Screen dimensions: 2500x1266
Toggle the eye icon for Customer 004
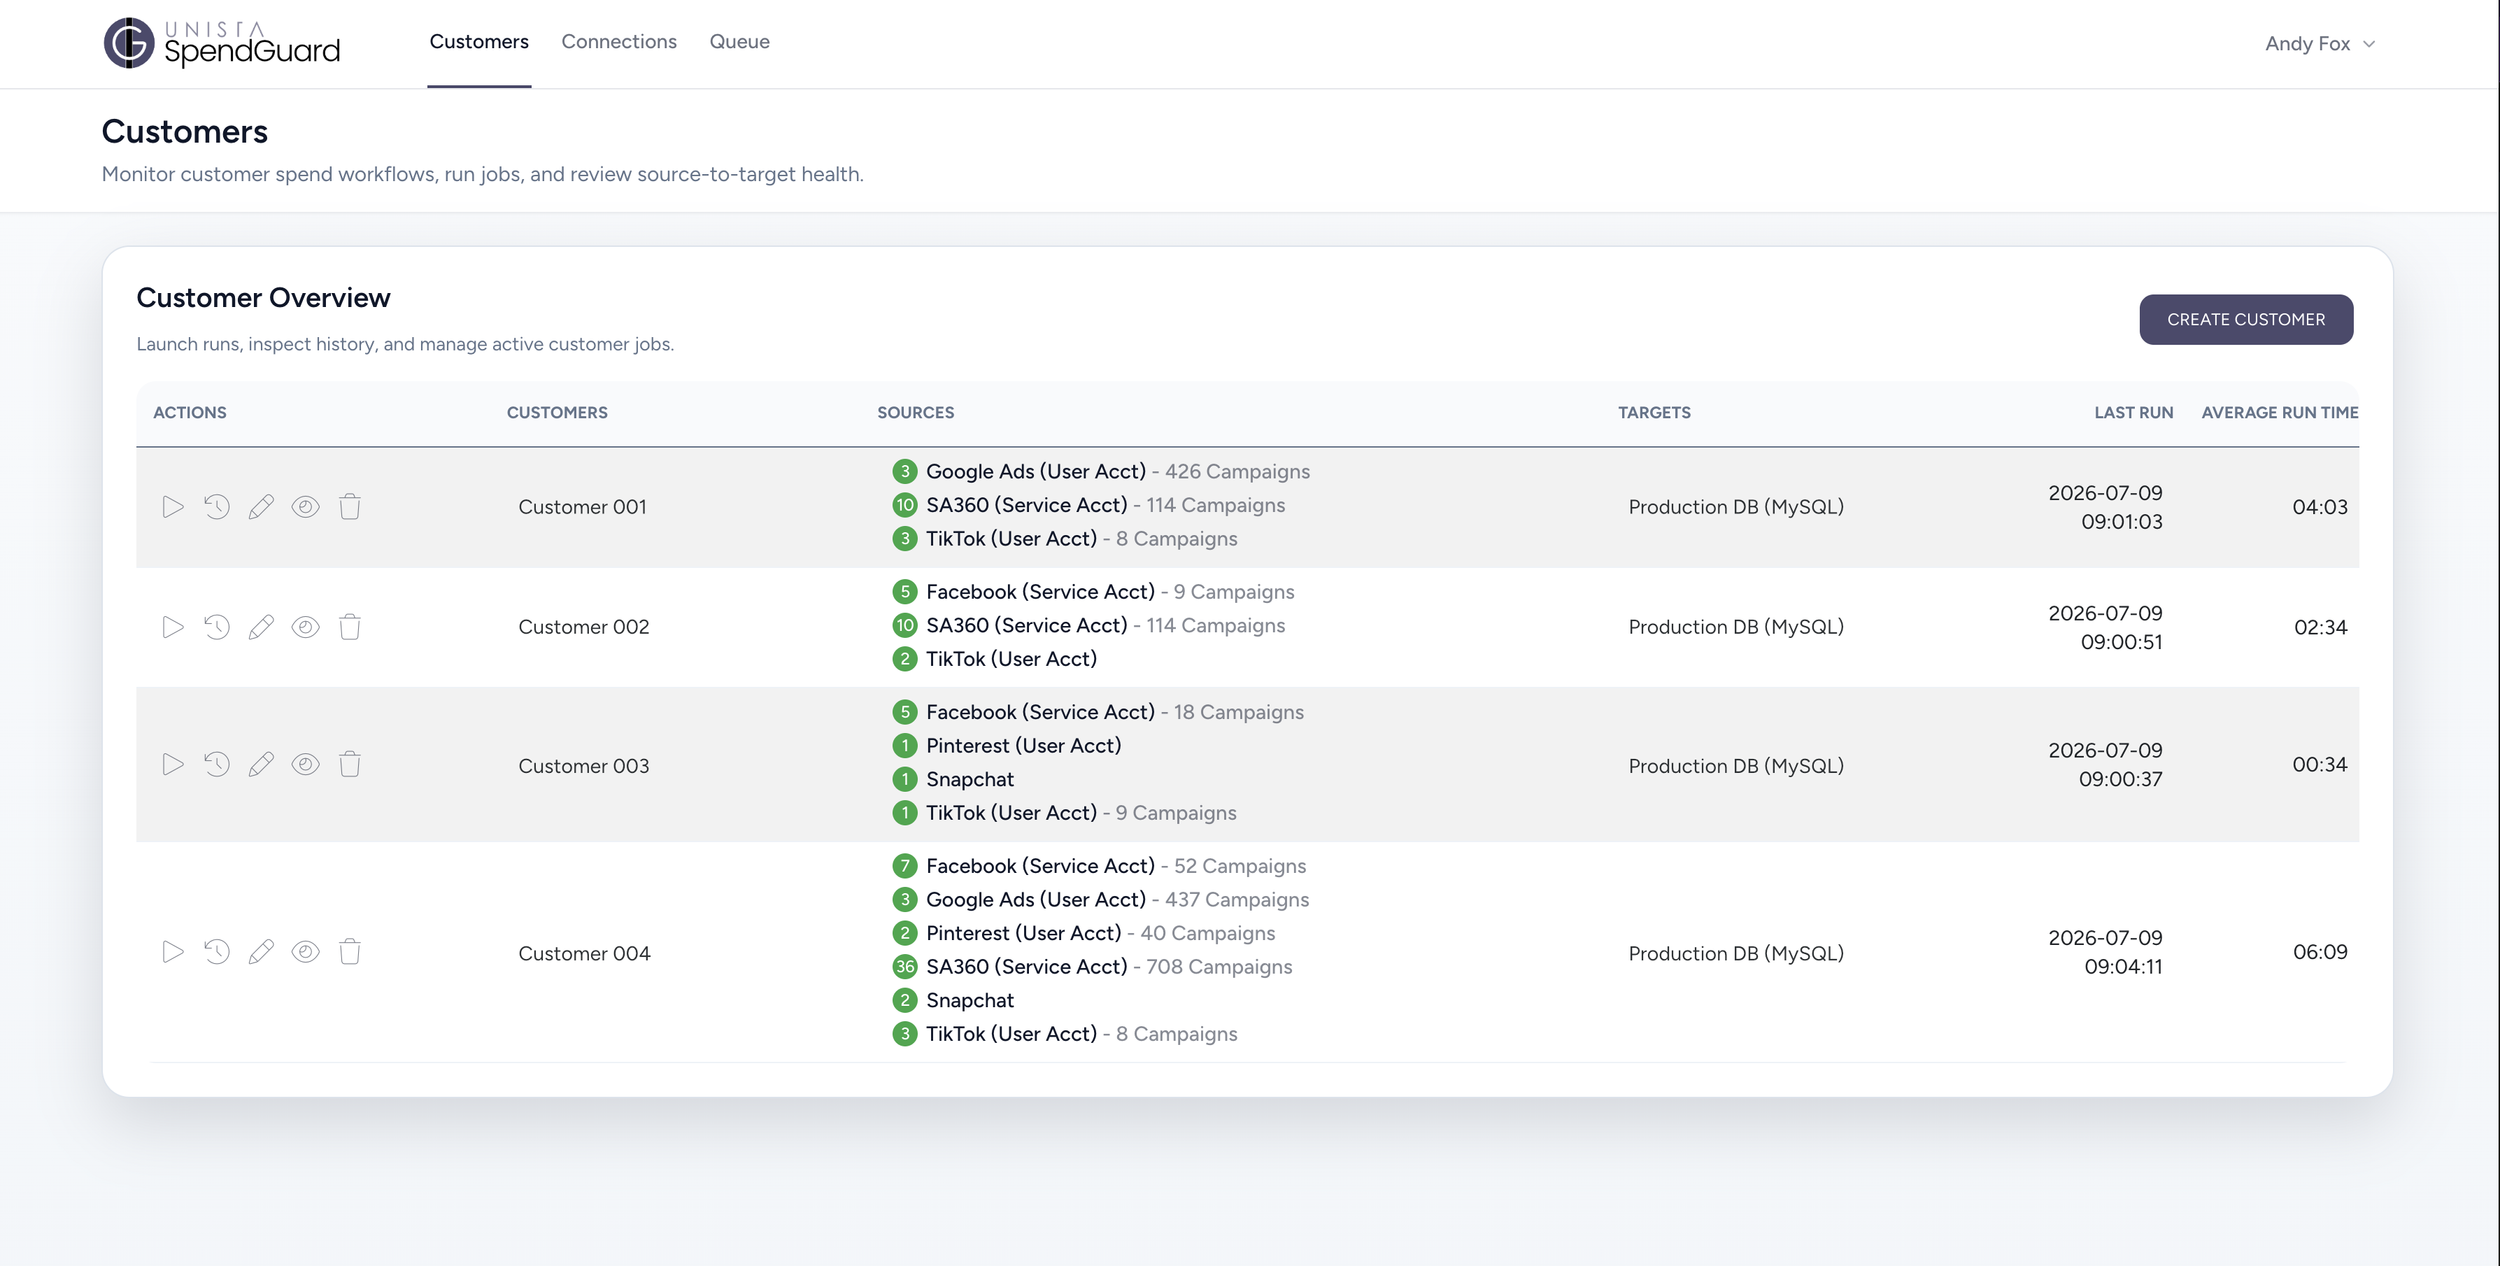[305, 952]
